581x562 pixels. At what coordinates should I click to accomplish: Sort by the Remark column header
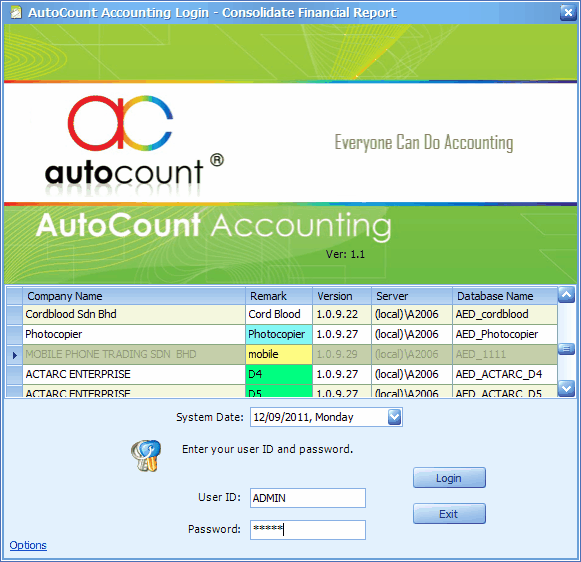coord(279,296)
